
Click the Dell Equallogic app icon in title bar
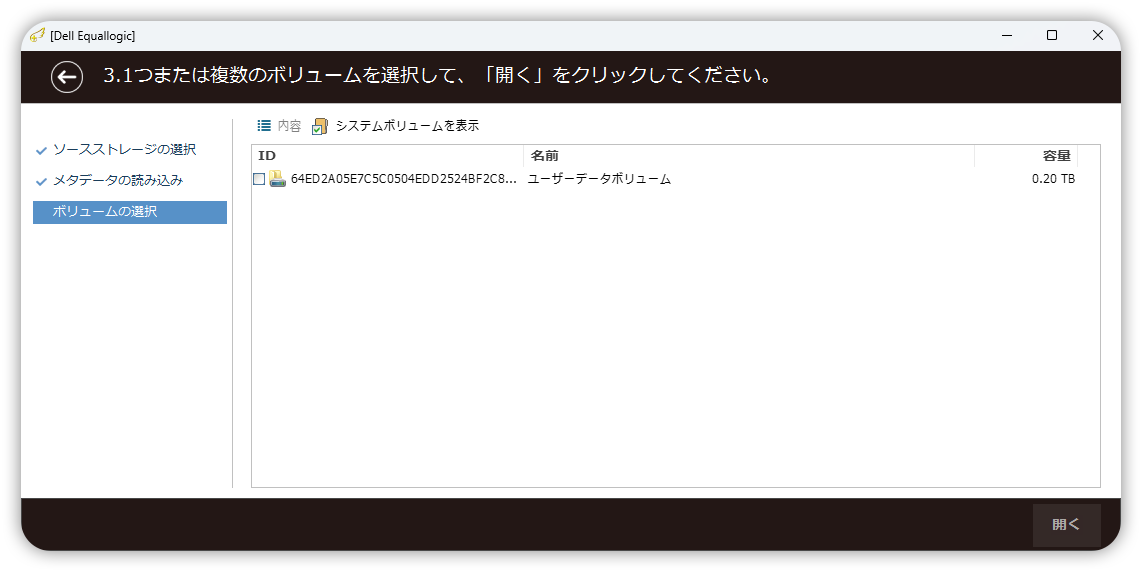[37, 35]
